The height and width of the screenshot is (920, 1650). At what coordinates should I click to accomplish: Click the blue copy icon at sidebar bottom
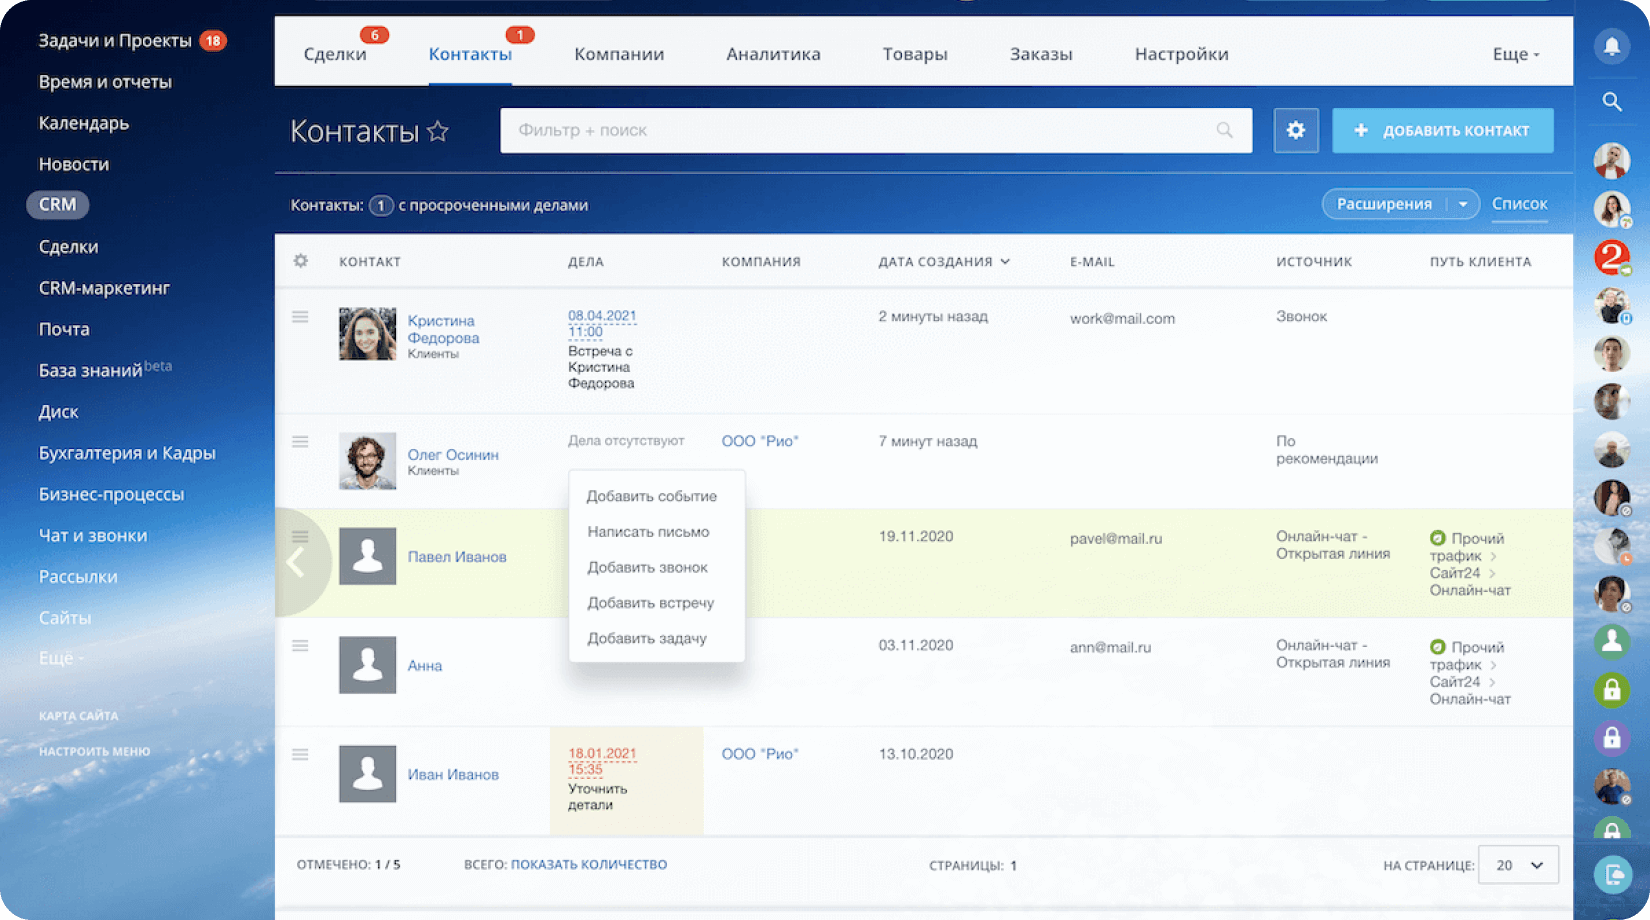point(1612,876)
